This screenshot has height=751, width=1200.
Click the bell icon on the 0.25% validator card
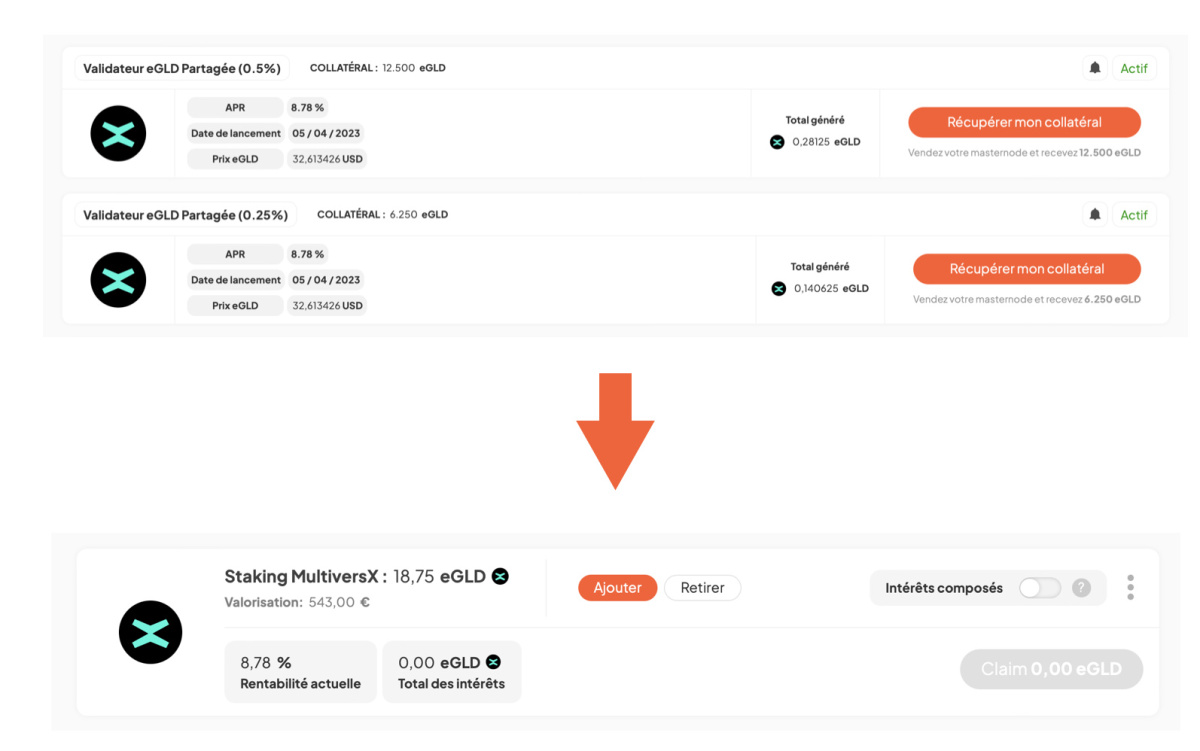(x=1095, y=214)
